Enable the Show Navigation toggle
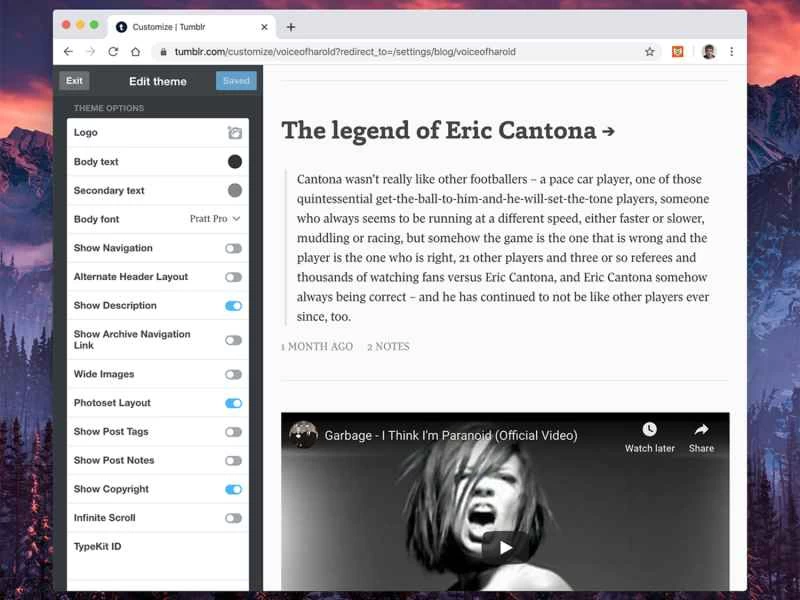Image resolution: width=800 pixels, height=600 pixels. pyautogui.click(x=233, y=248)
